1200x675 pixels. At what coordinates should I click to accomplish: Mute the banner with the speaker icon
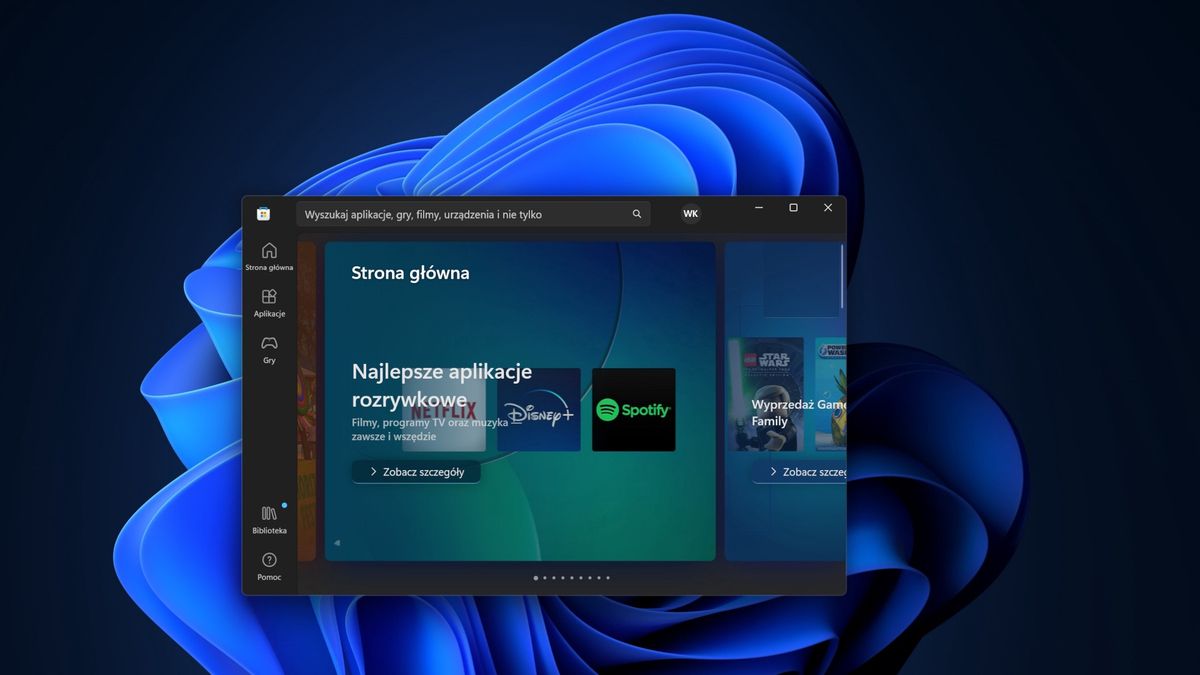coord(337,543)
